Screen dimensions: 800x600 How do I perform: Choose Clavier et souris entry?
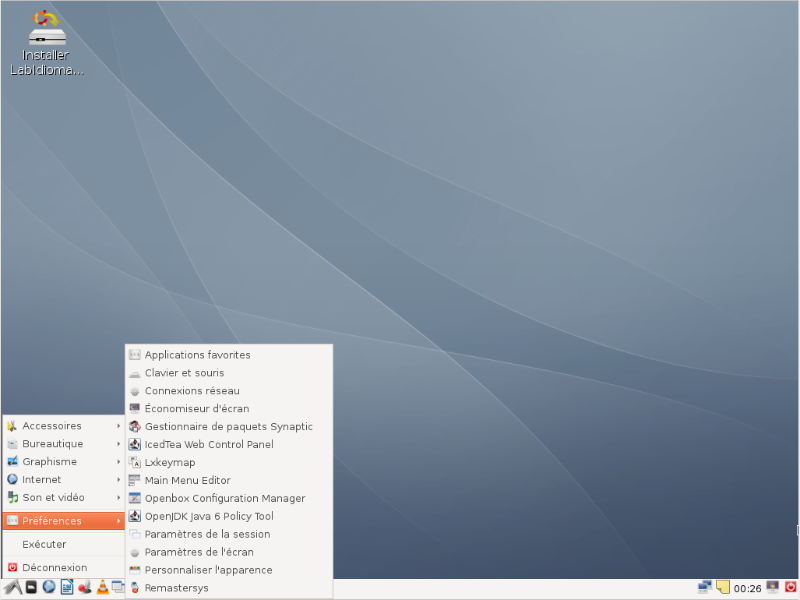pos(184,373)
